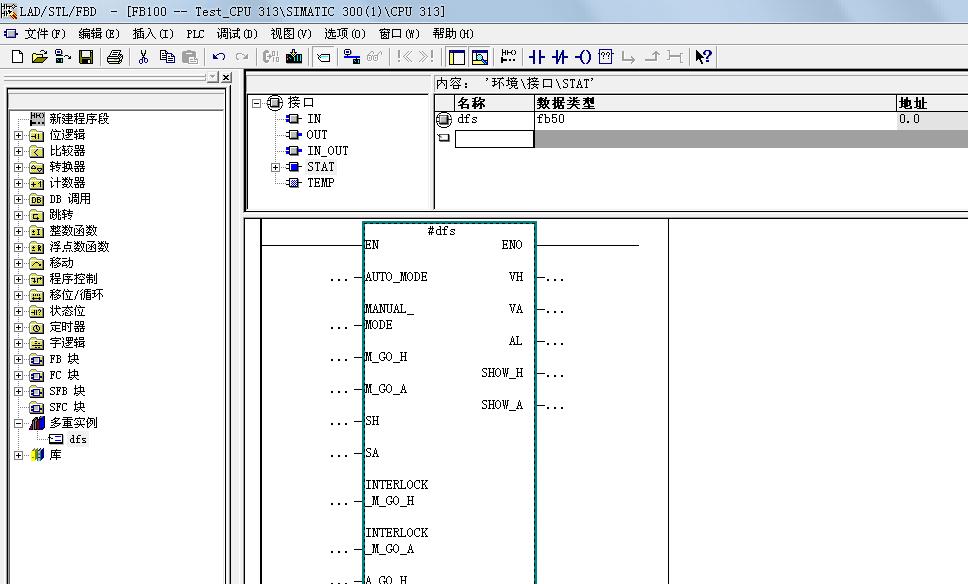Select the TEMP interface item
The height and width of the screenshot is (584, 968).
point(320,183)
